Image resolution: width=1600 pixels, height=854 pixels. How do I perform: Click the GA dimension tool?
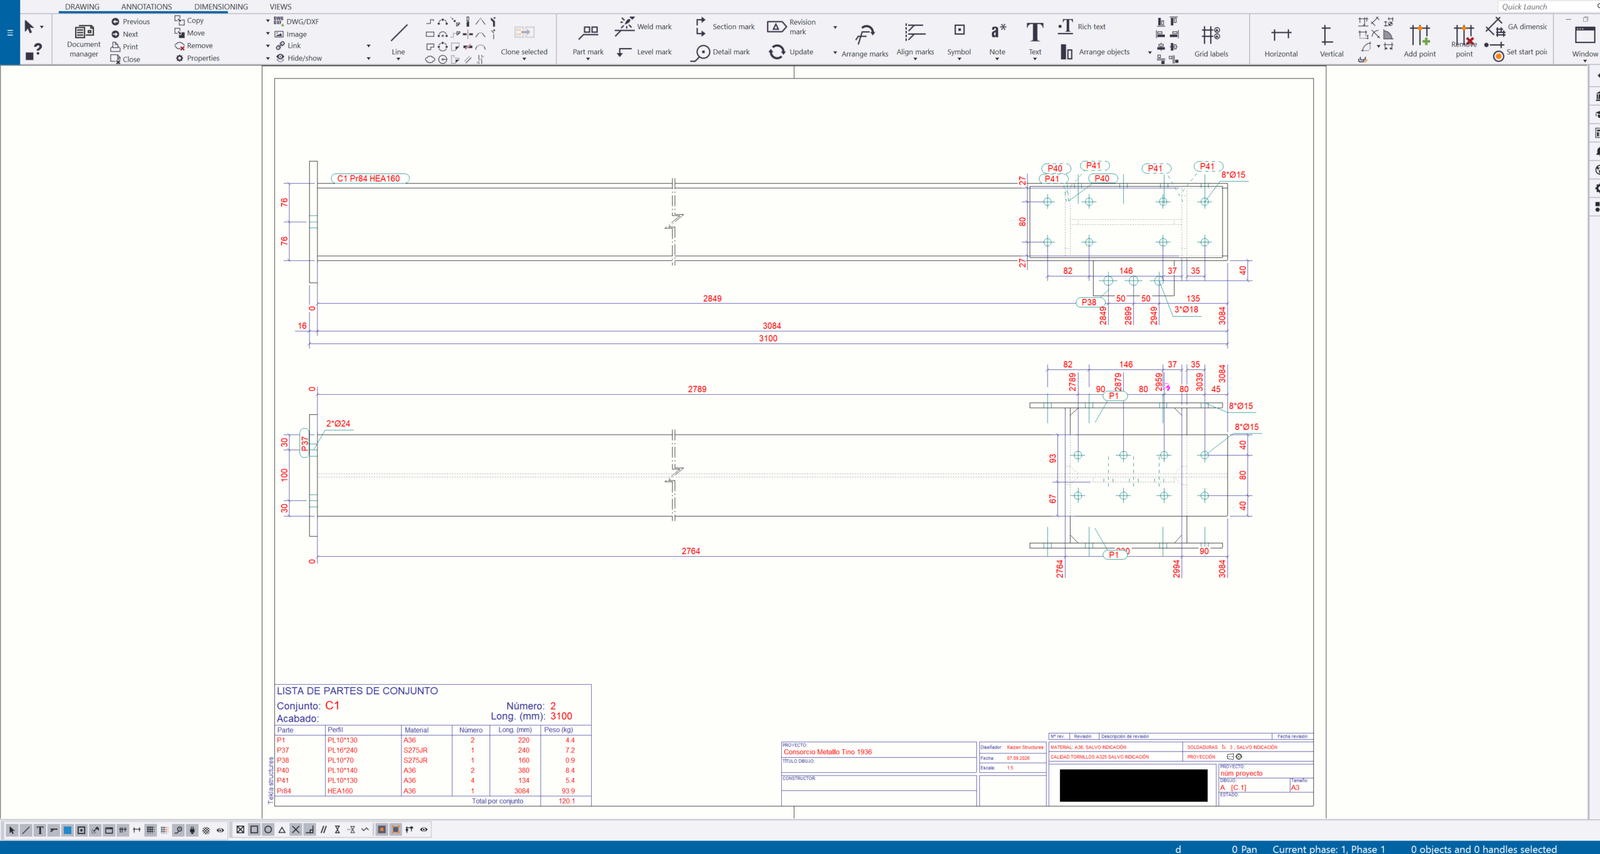(1516, 26)
